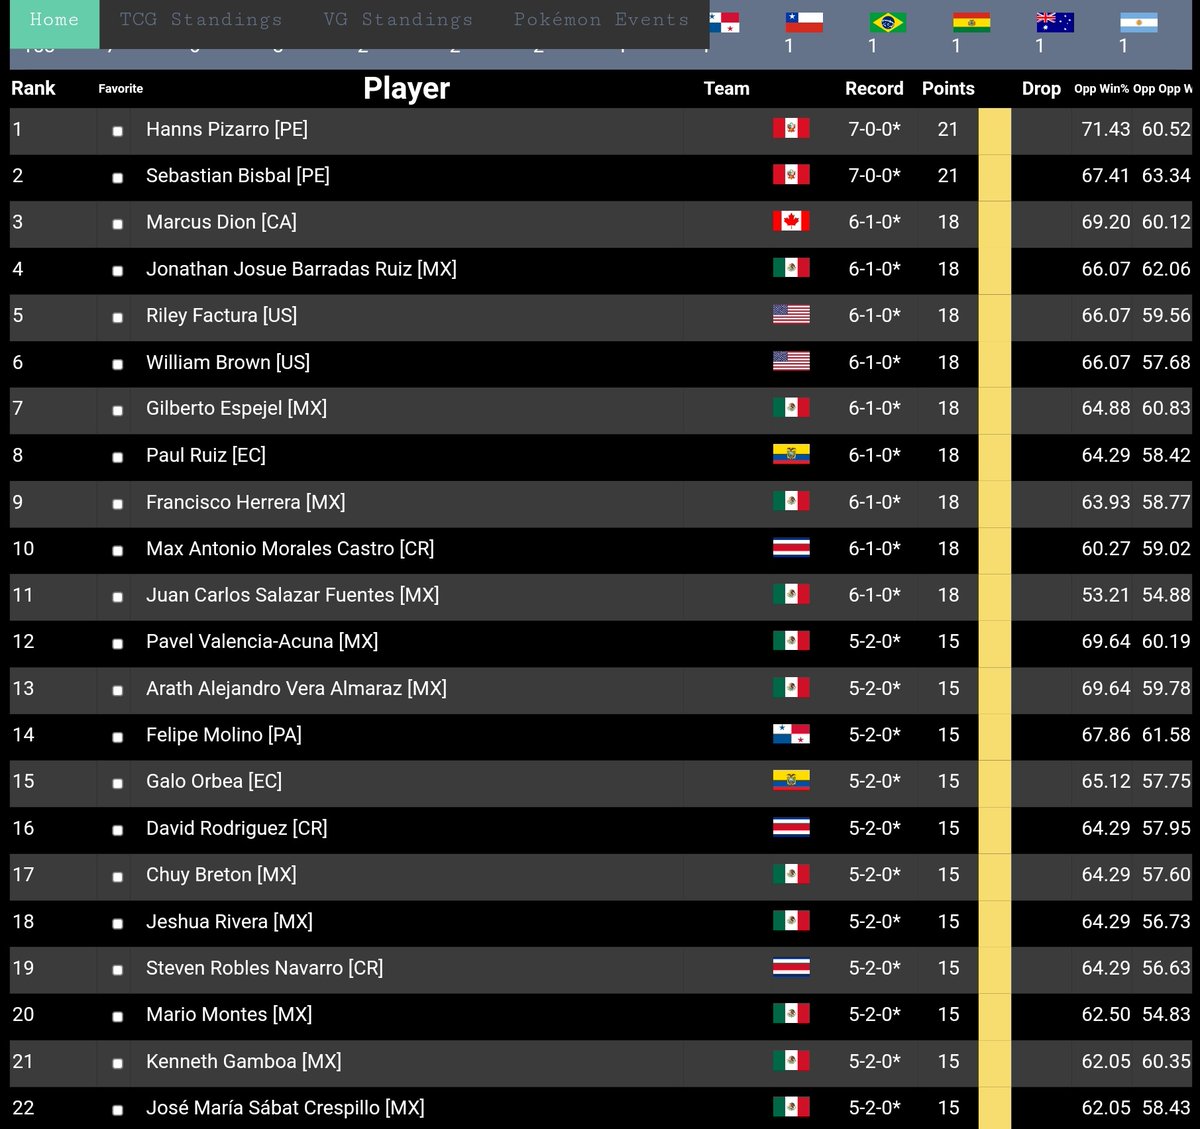The width and height of the screenshot is (1200, 1129).
Task: Click yellow drop cell for Galo Orbea
Action: click(x=994, y=784)
